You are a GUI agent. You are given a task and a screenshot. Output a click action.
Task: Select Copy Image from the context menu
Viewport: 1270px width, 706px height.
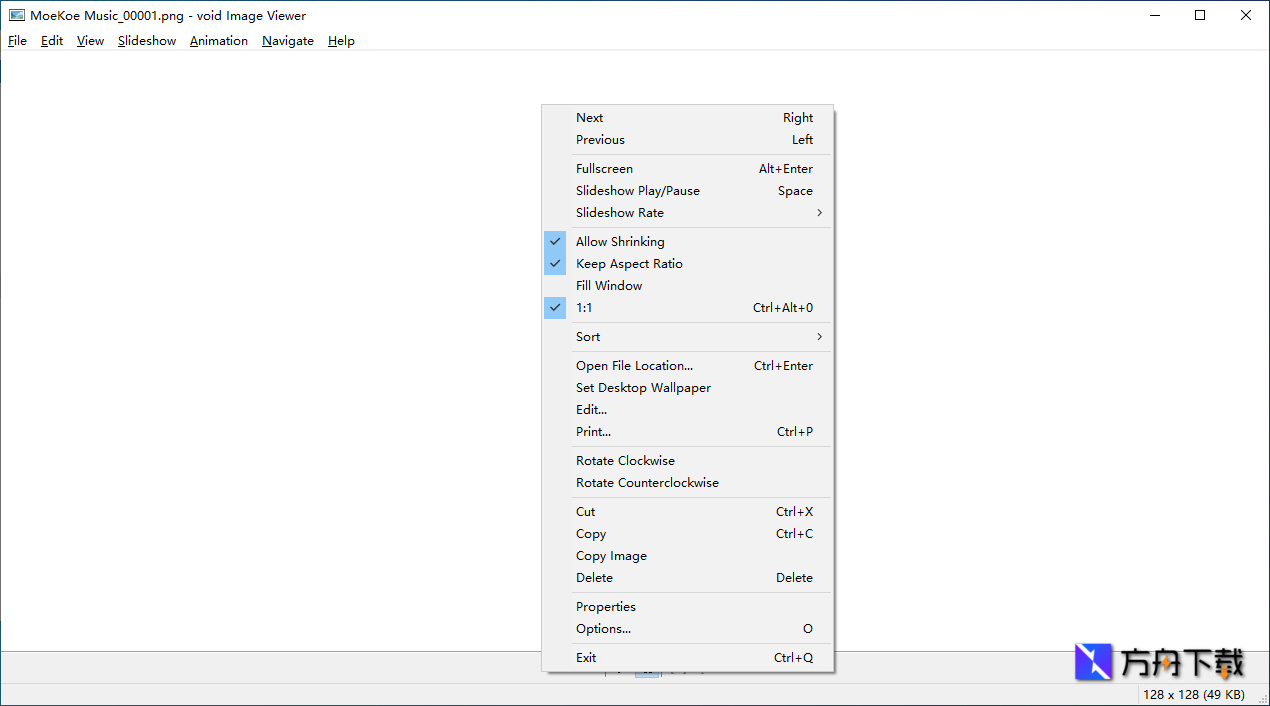tap(611, 556)
